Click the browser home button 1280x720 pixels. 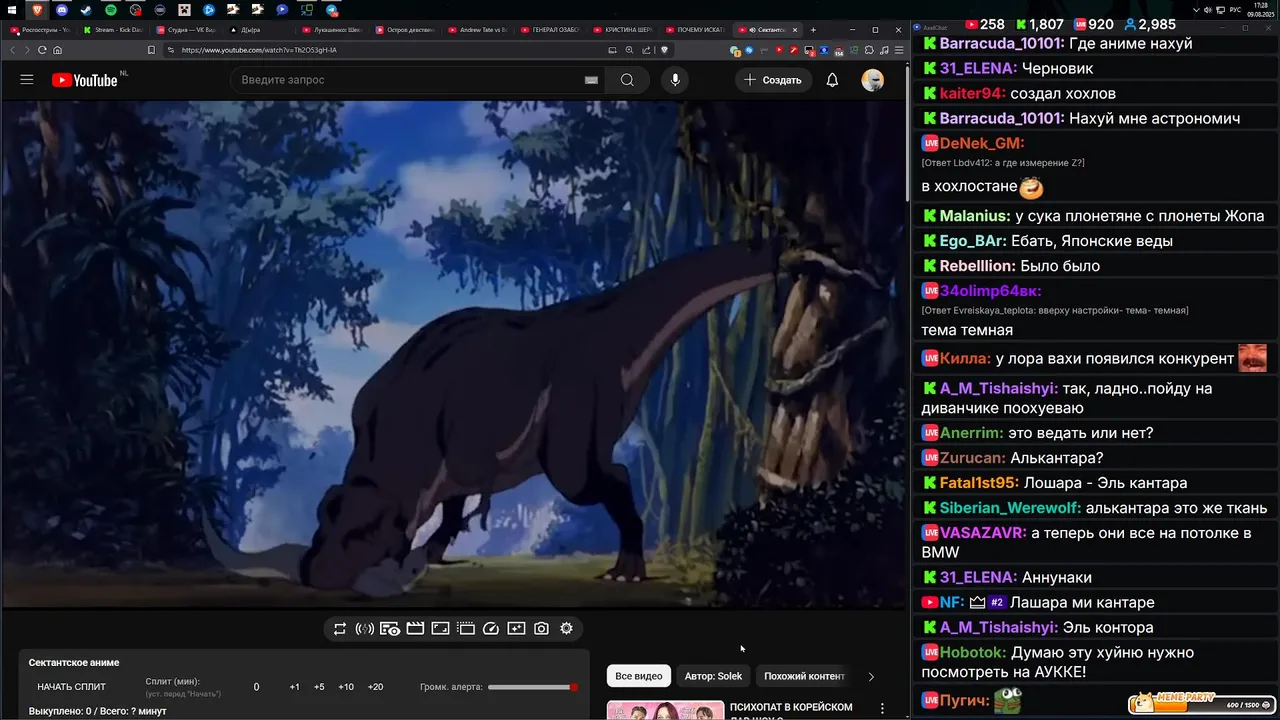coord(58,50)
